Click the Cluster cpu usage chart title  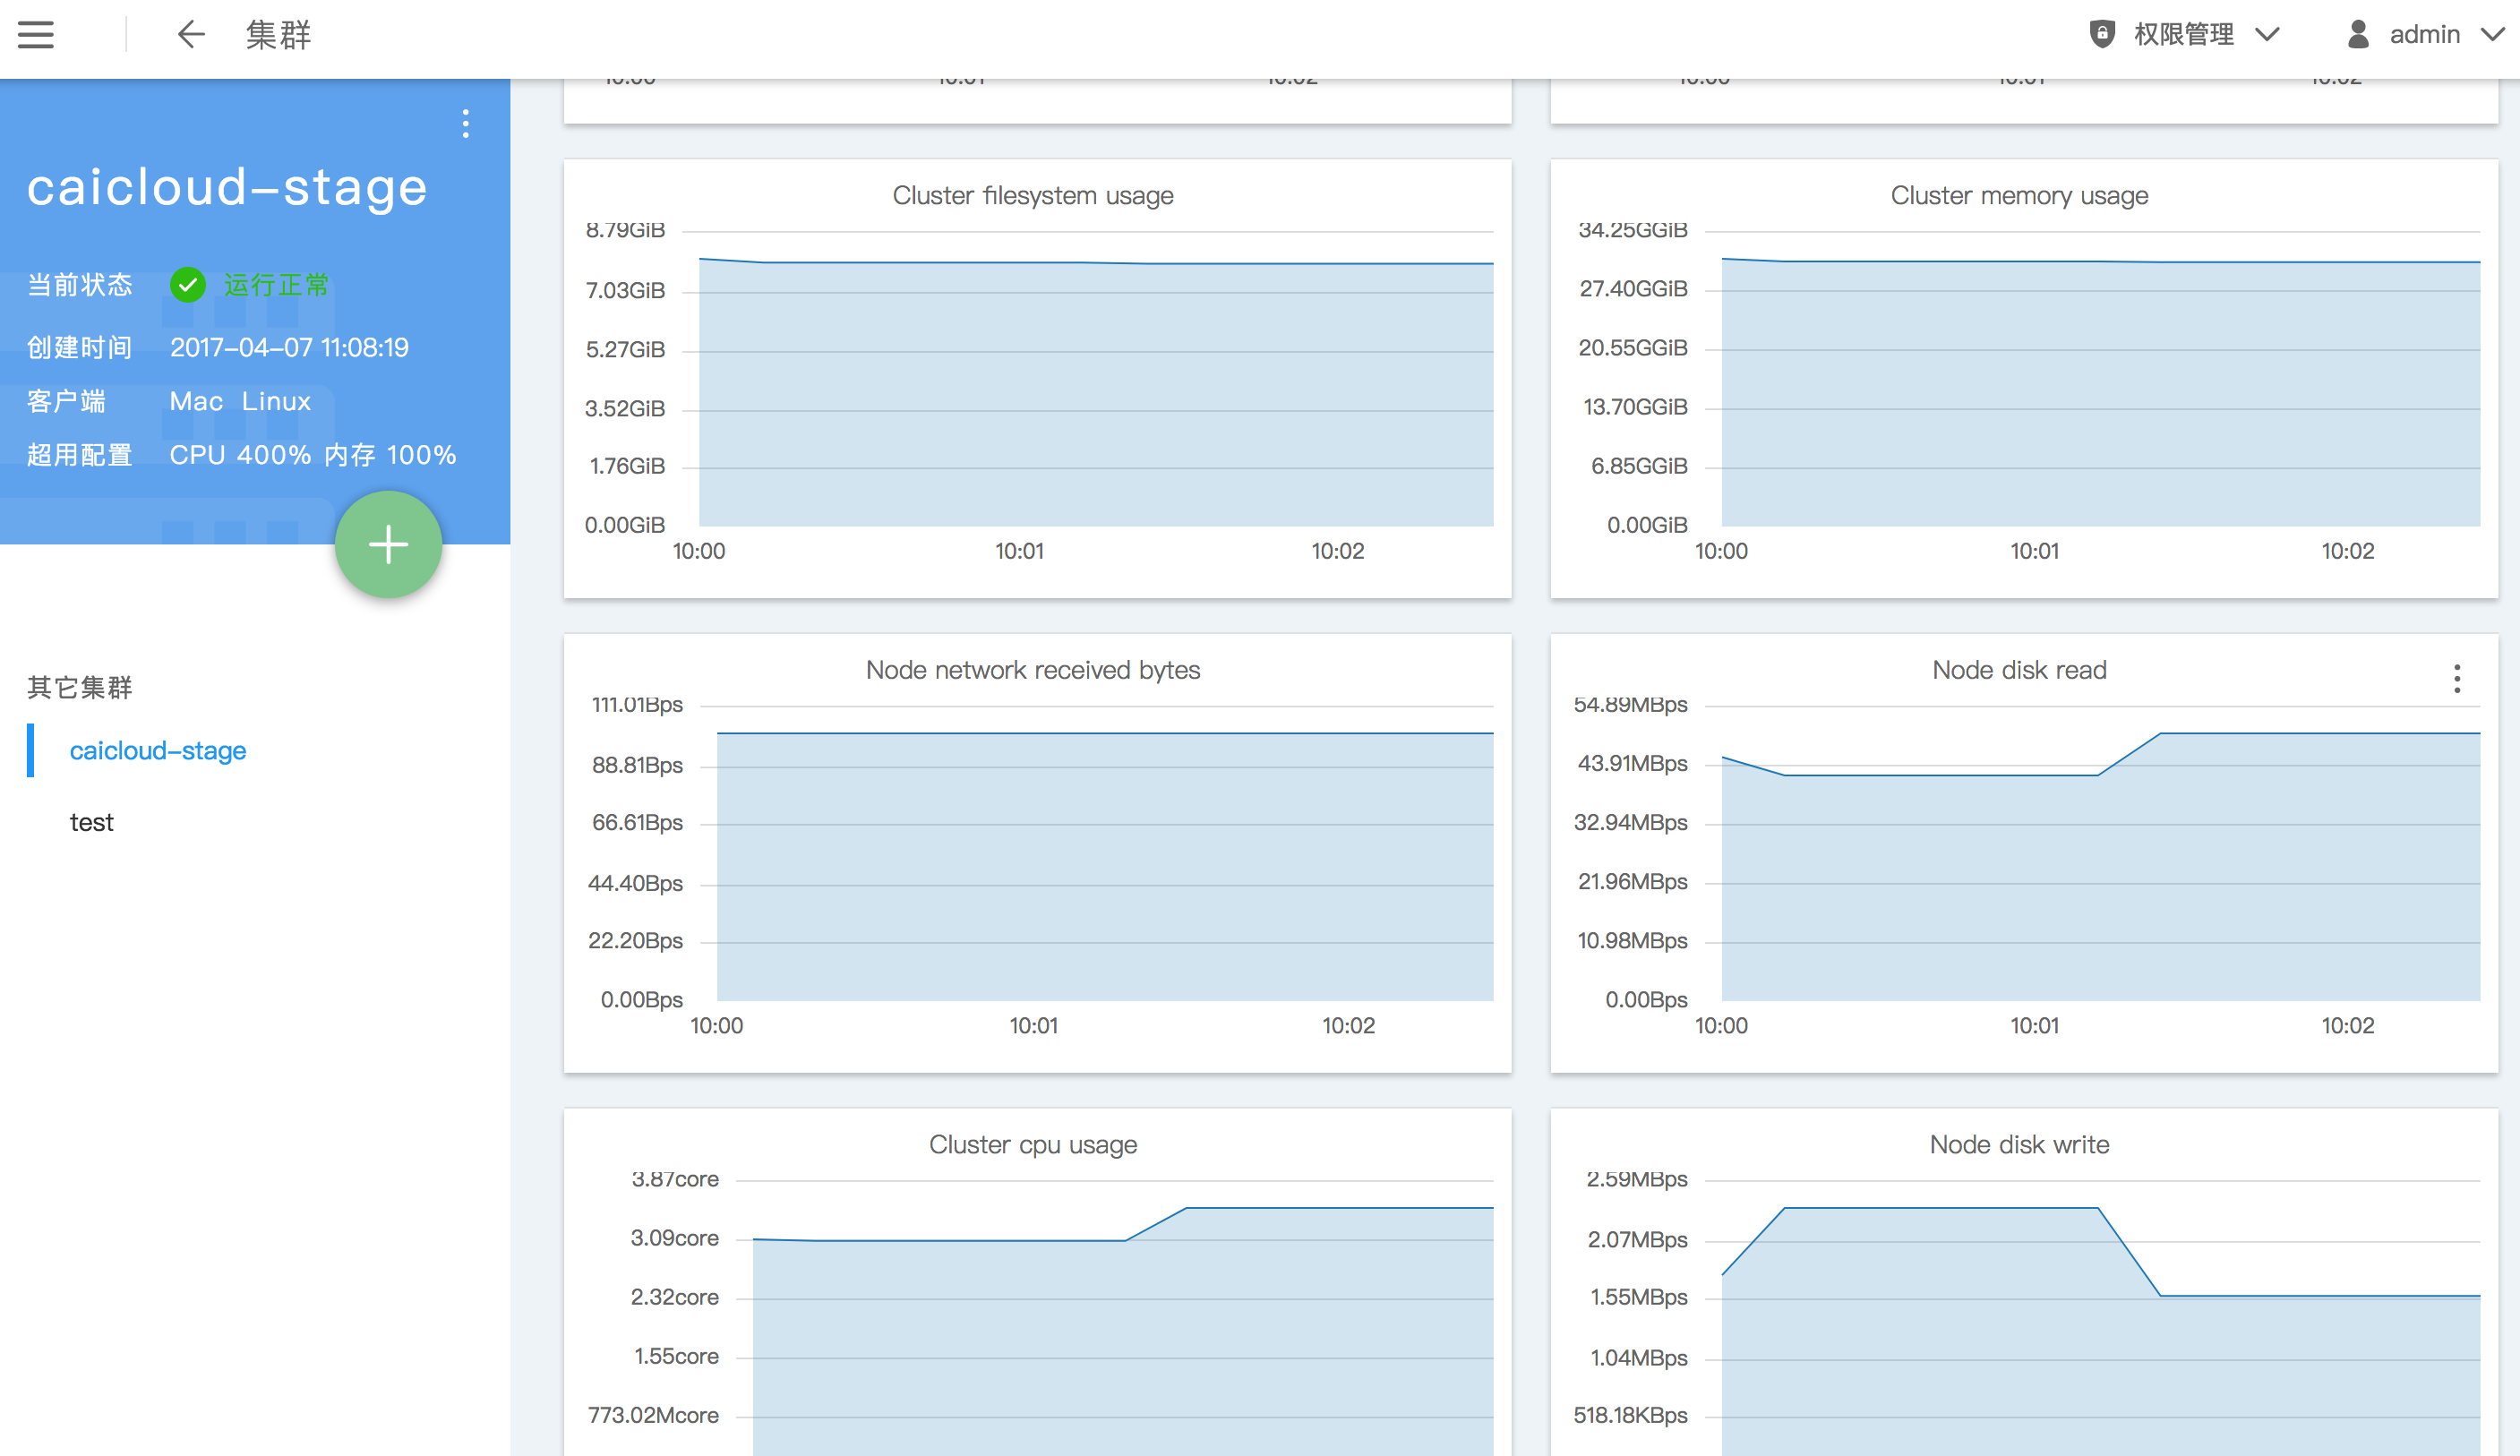(1032, 1144)
